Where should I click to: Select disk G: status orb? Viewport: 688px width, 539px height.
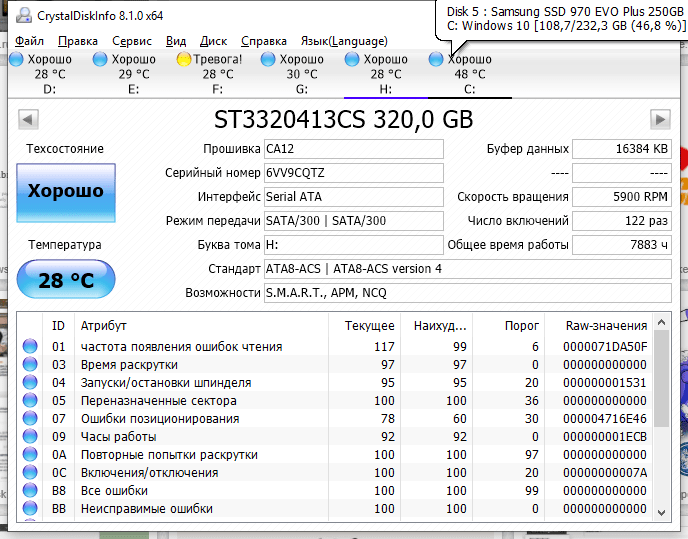268,59
